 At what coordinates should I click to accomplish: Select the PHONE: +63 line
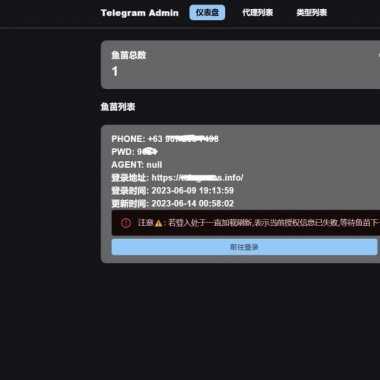165,139
